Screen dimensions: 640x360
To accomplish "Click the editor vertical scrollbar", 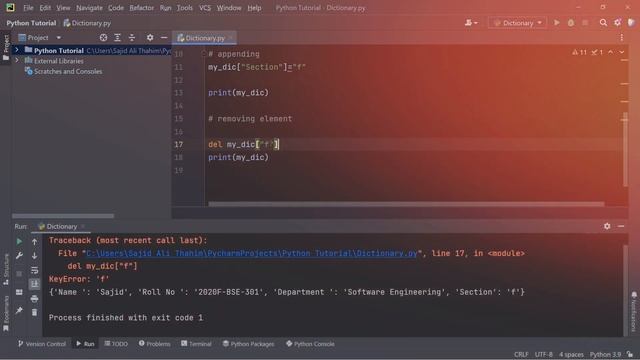I will point(625,149).
